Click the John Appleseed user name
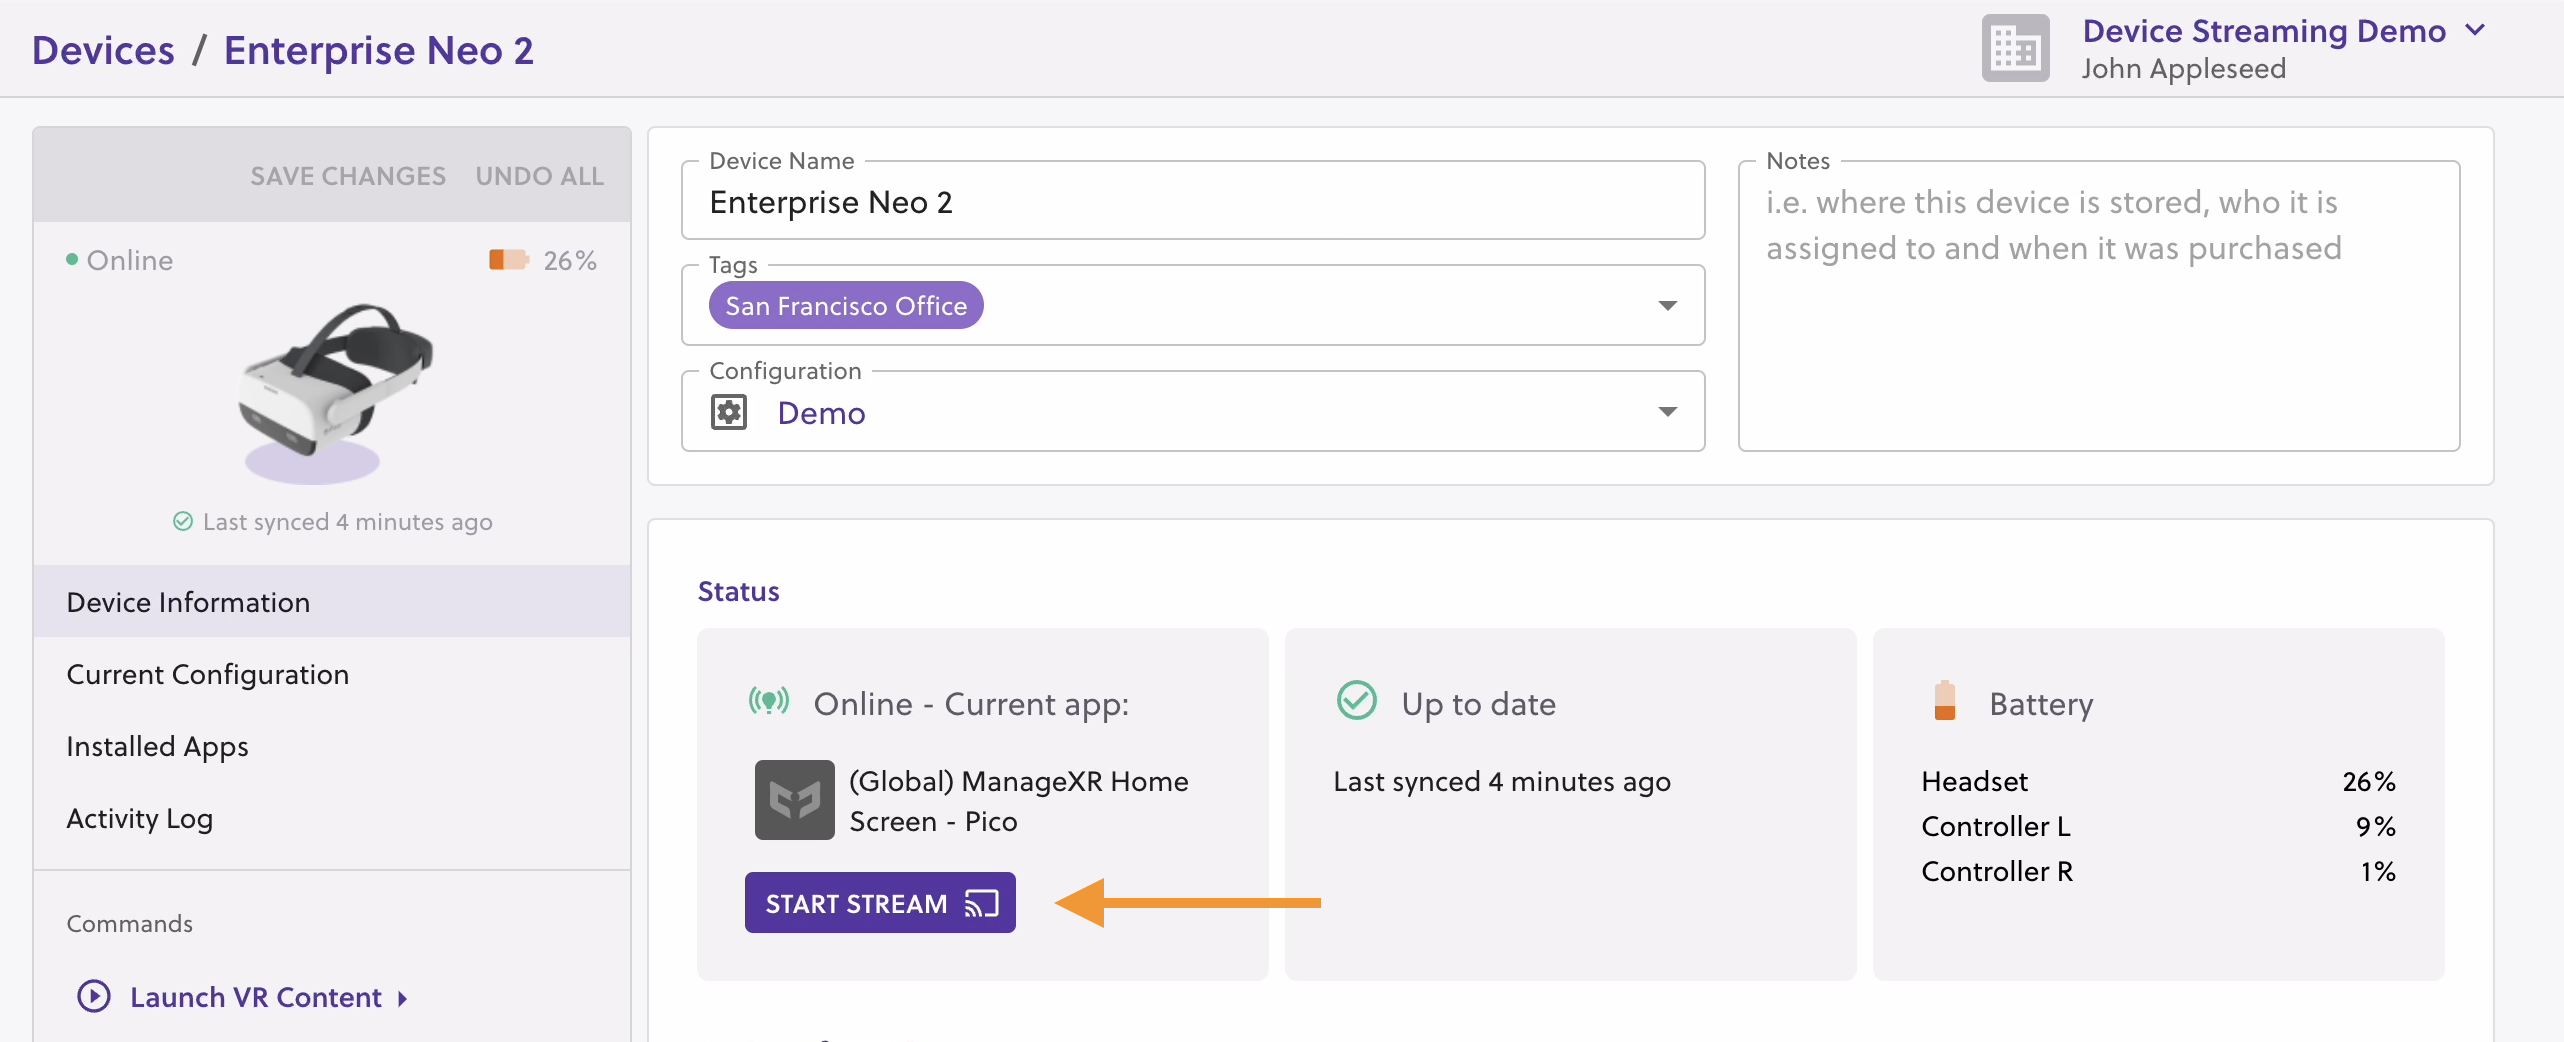2564x1042 pixels. 2183,69
